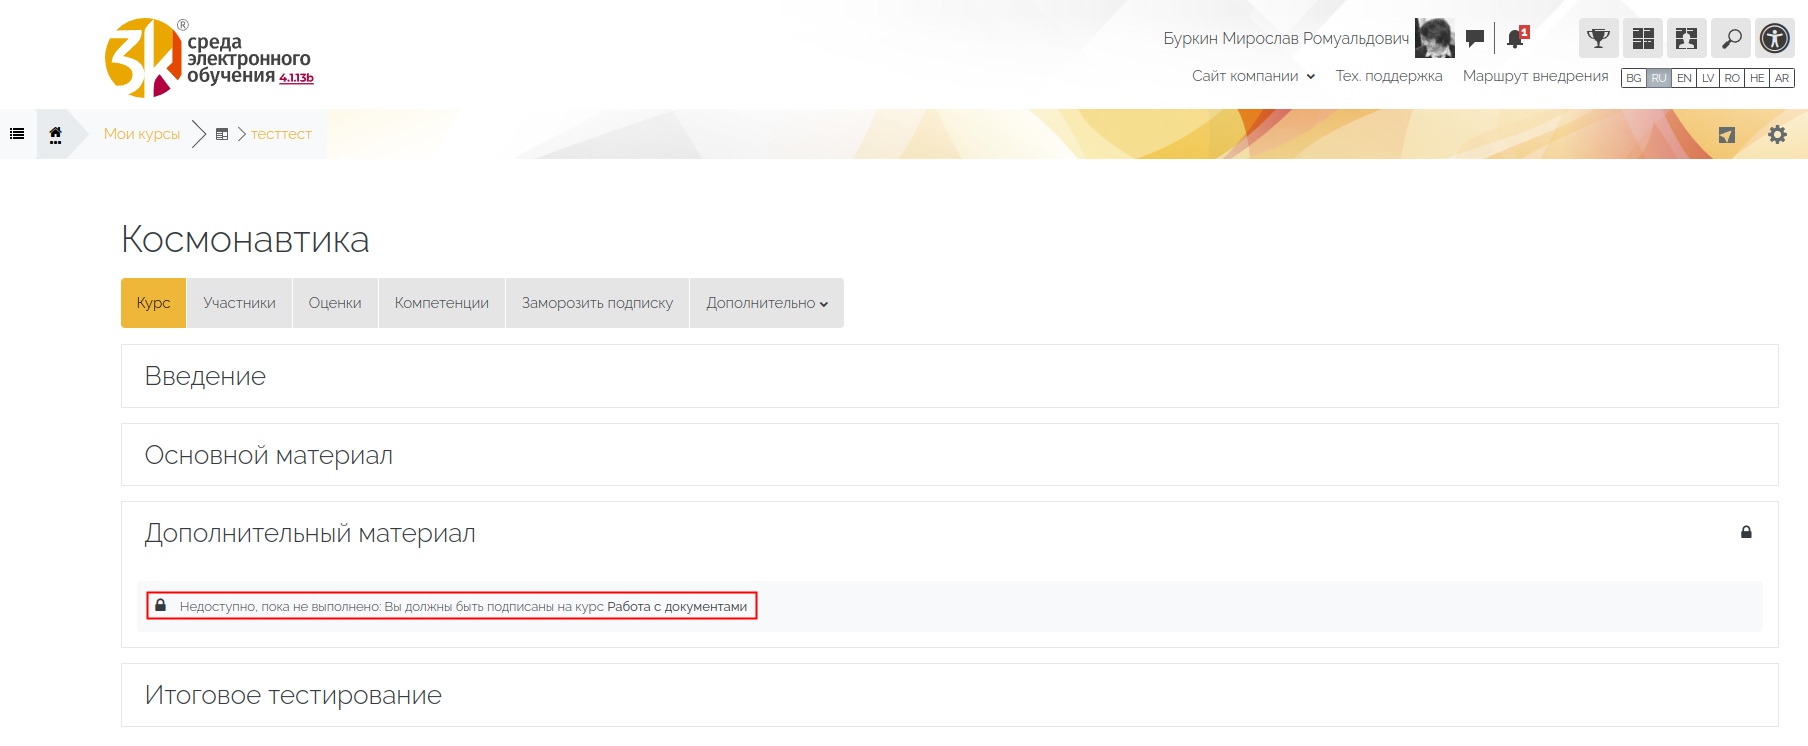The height and width of the screenshot is (746, 1808).
Task: Select the HE language option
Action: pyautogui.click(x=1757, y=78)
